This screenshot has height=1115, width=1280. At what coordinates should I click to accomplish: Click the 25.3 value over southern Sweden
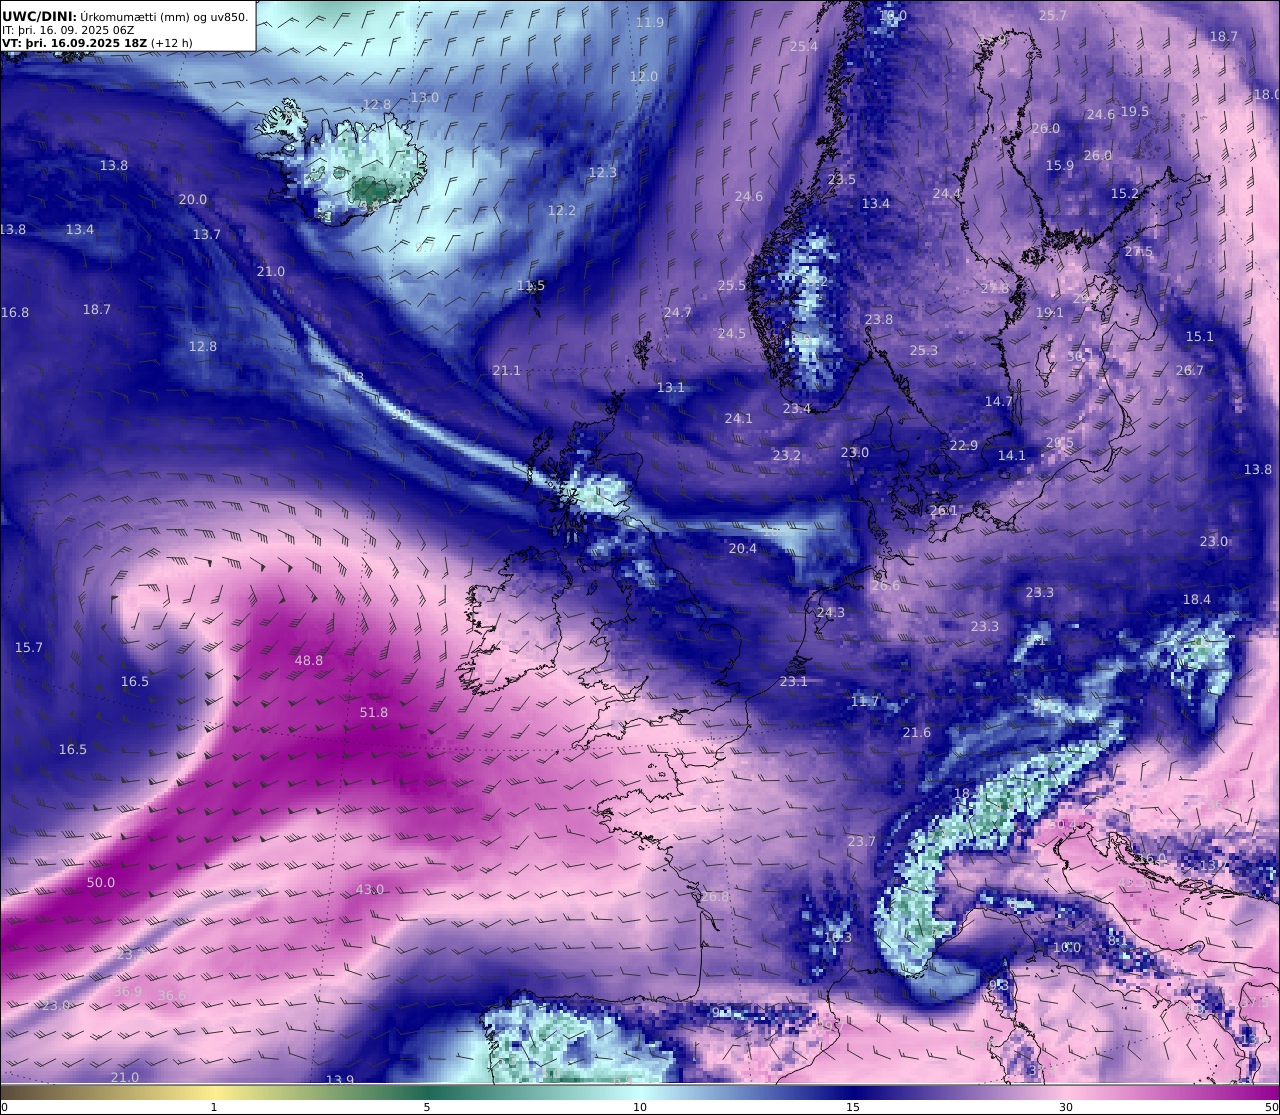(x=924, y=350)
